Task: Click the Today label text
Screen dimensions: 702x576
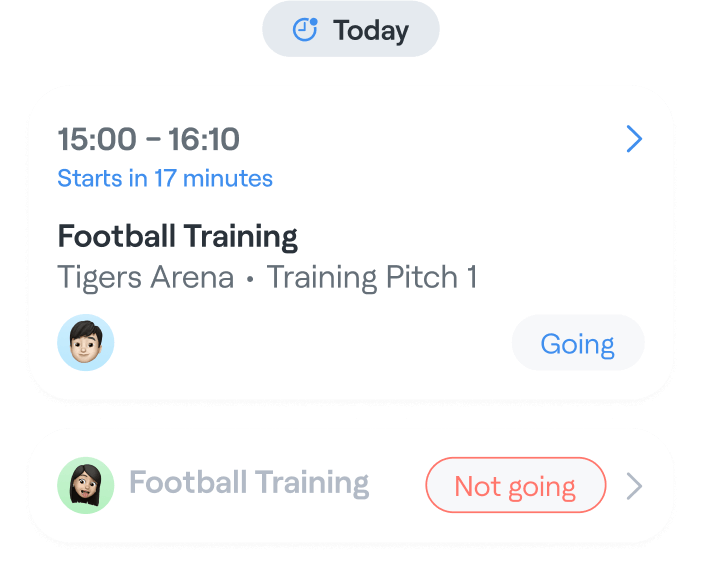Action: (371, 31)
